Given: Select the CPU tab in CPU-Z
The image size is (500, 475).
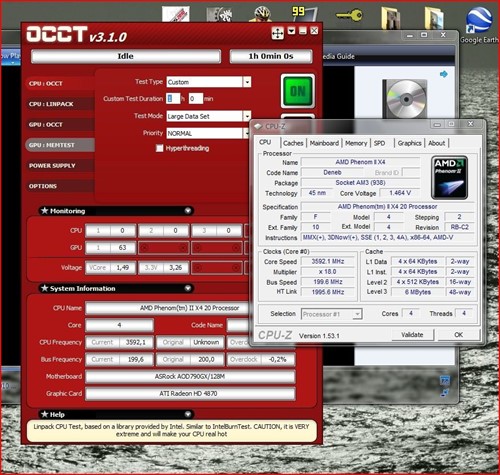Looking at the screenshot, I should [265, 142].
